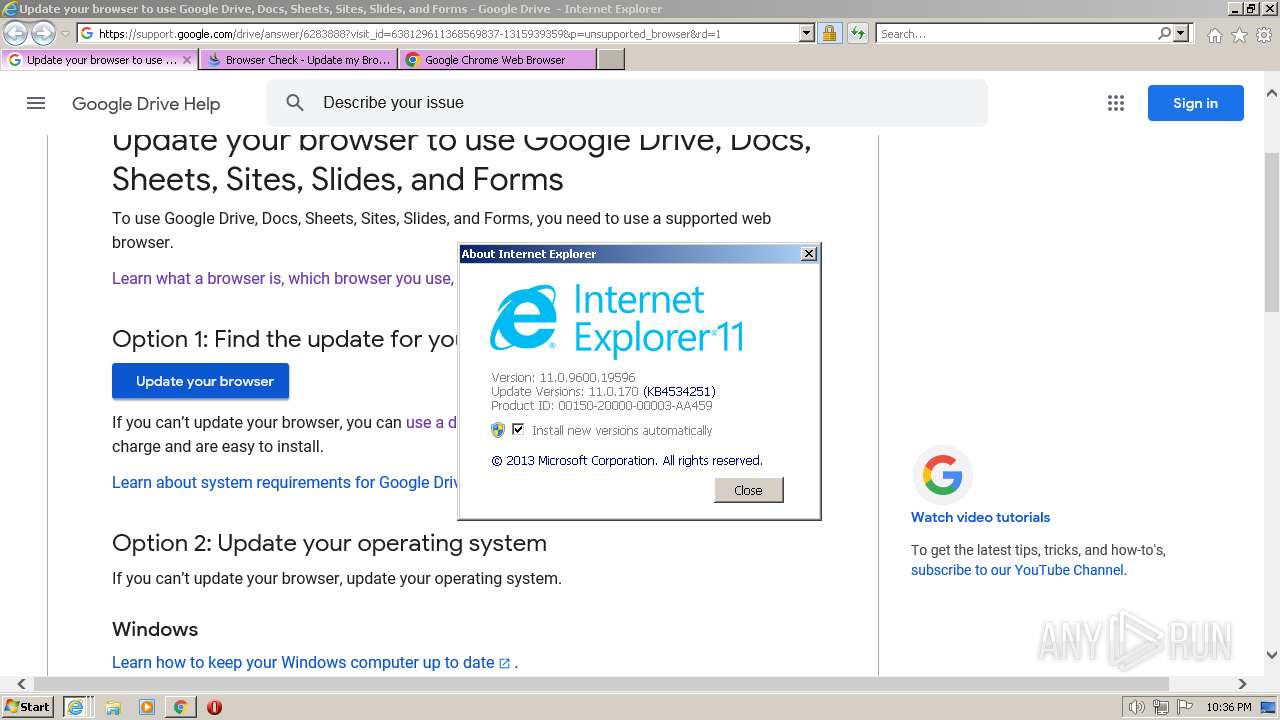Image resolution: width=1280 pixels, height=720 pixels.
Task: Click the address bar URL field
Action: 438,34
